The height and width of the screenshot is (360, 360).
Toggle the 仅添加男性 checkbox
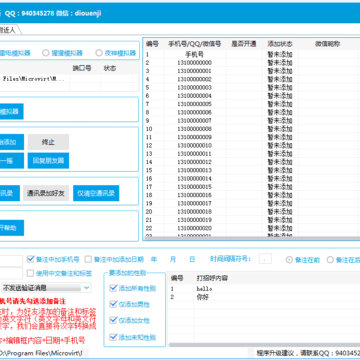pos(130,304)
